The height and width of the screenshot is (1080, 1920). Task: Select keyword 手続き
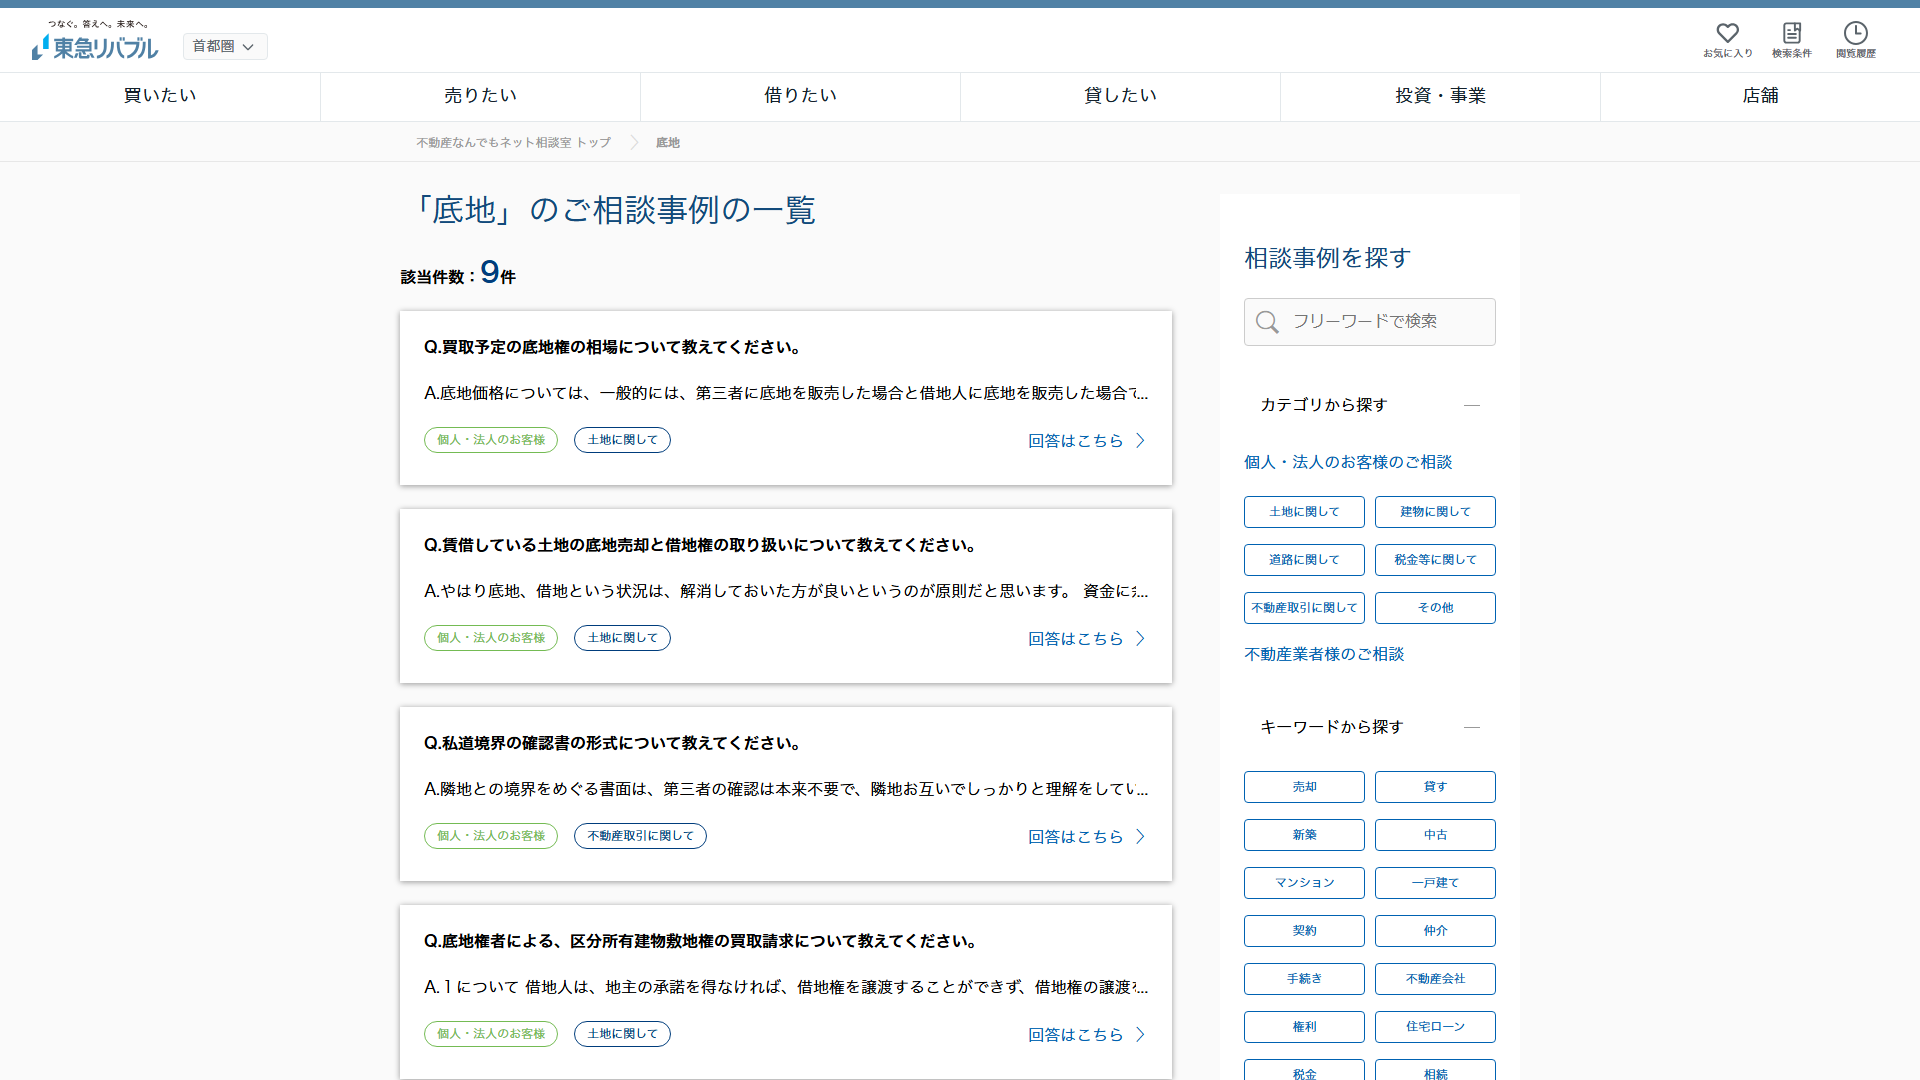[1304, 979]
